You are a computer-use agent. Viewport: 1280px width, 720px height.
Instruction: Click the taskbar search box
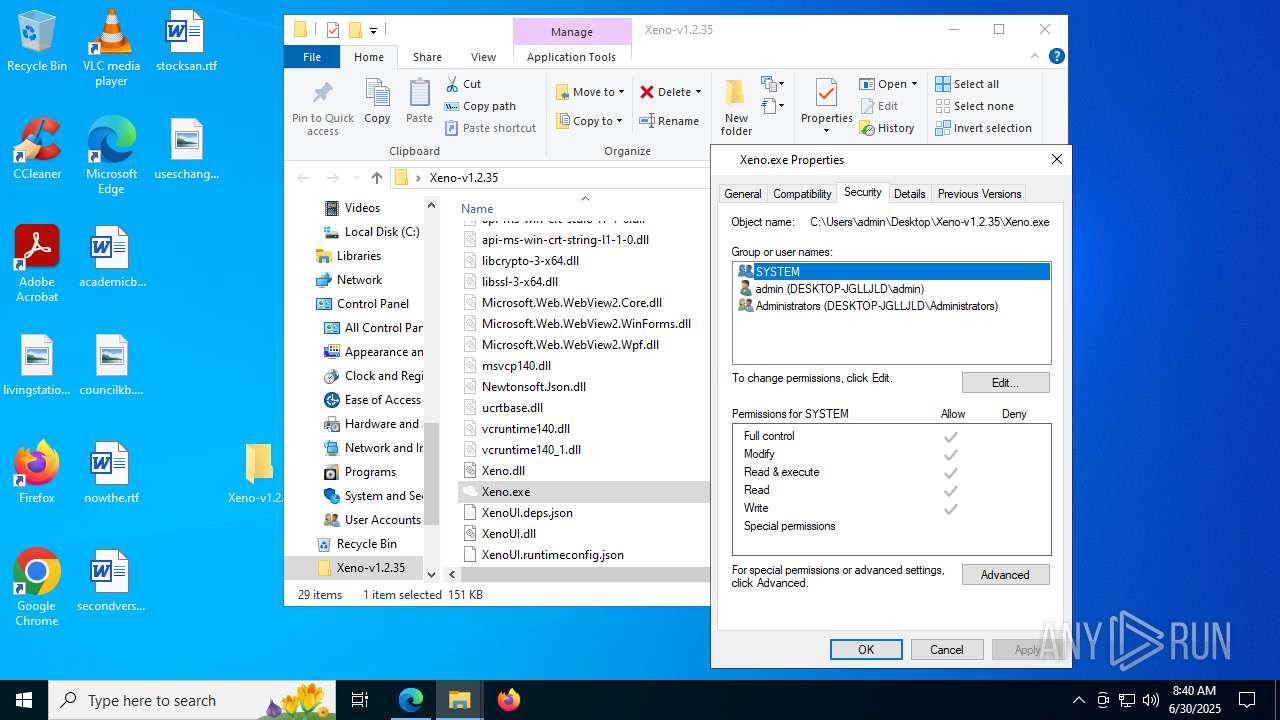(x=192, y=700)
